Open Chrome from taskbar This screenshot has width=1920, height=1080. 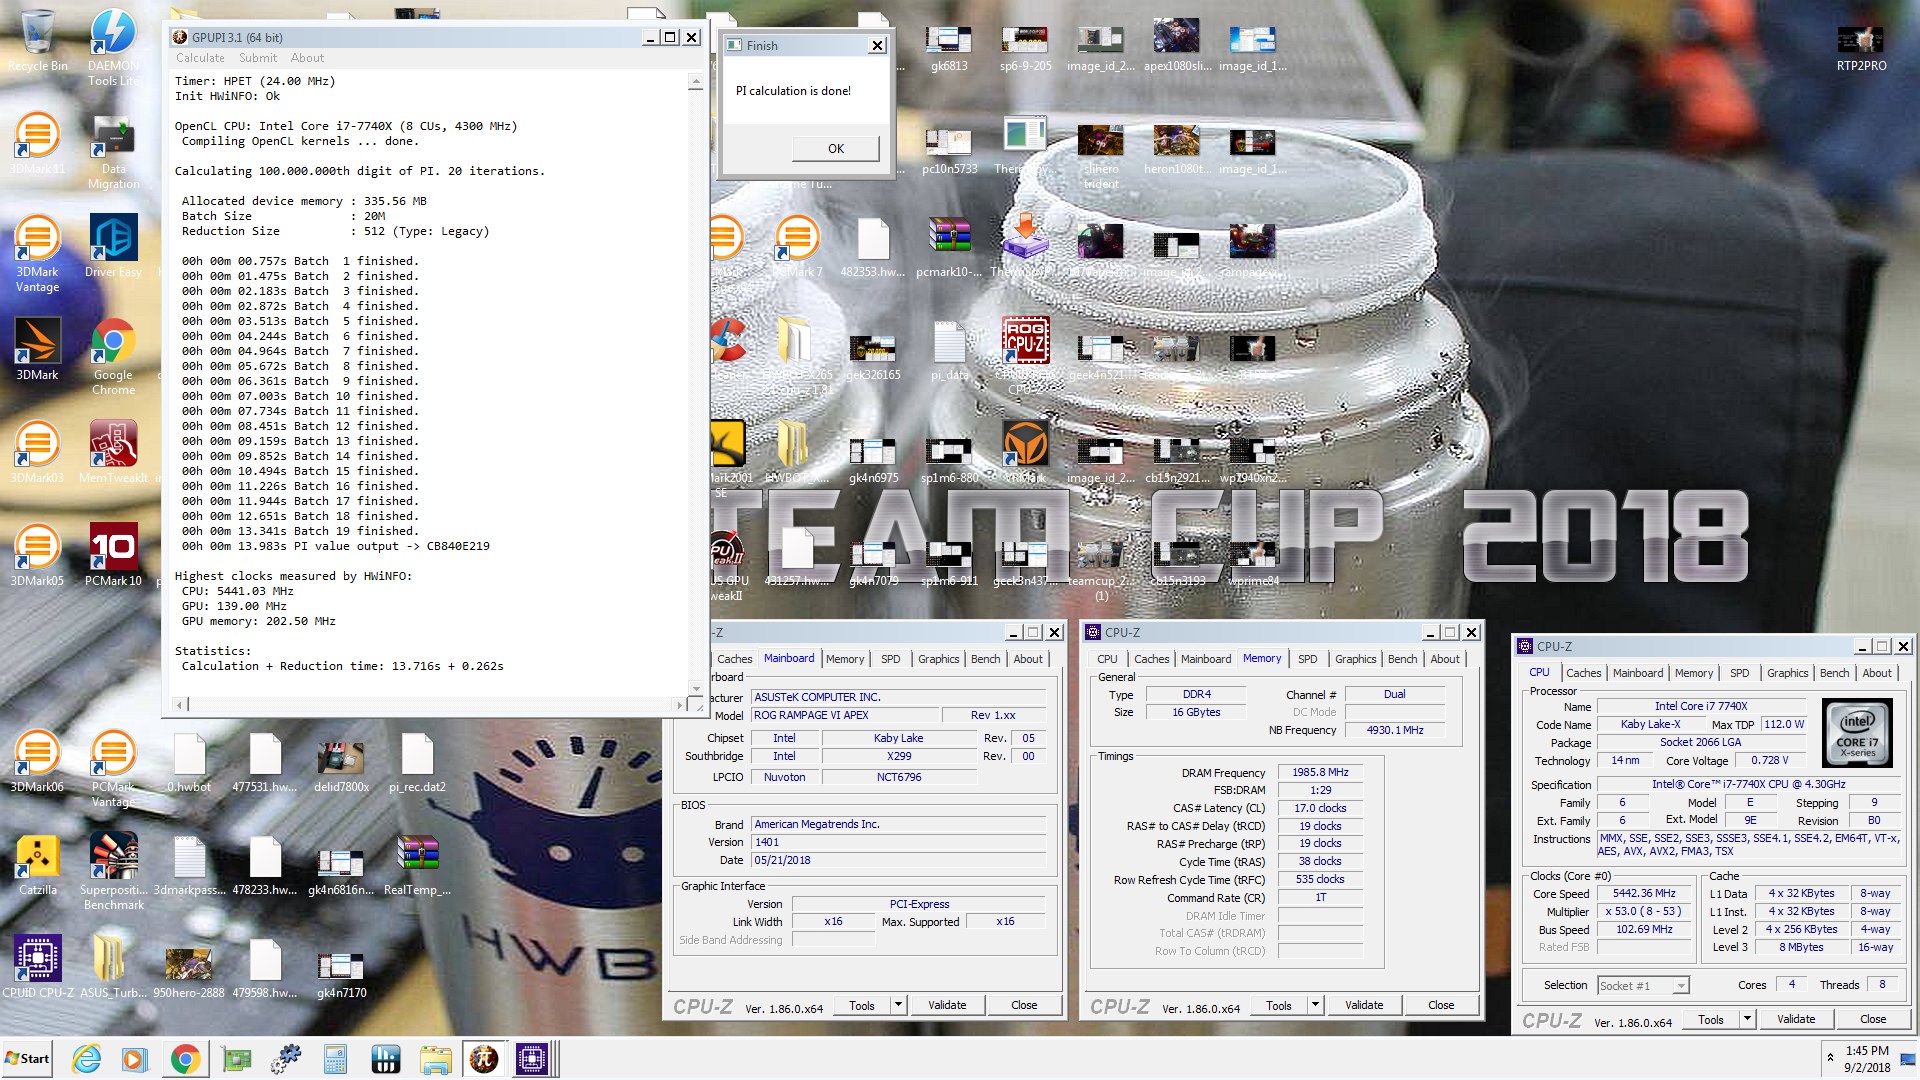click(x=185, y=1059)
